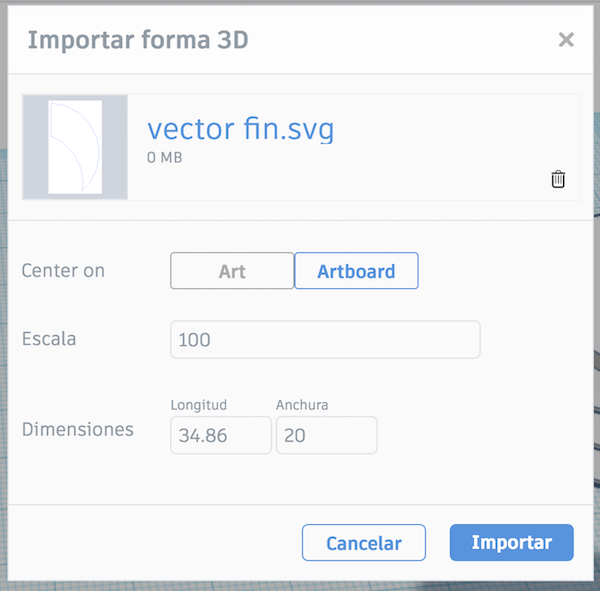Click the Cancelar button

pyautogui.click(x=364, y=543)
